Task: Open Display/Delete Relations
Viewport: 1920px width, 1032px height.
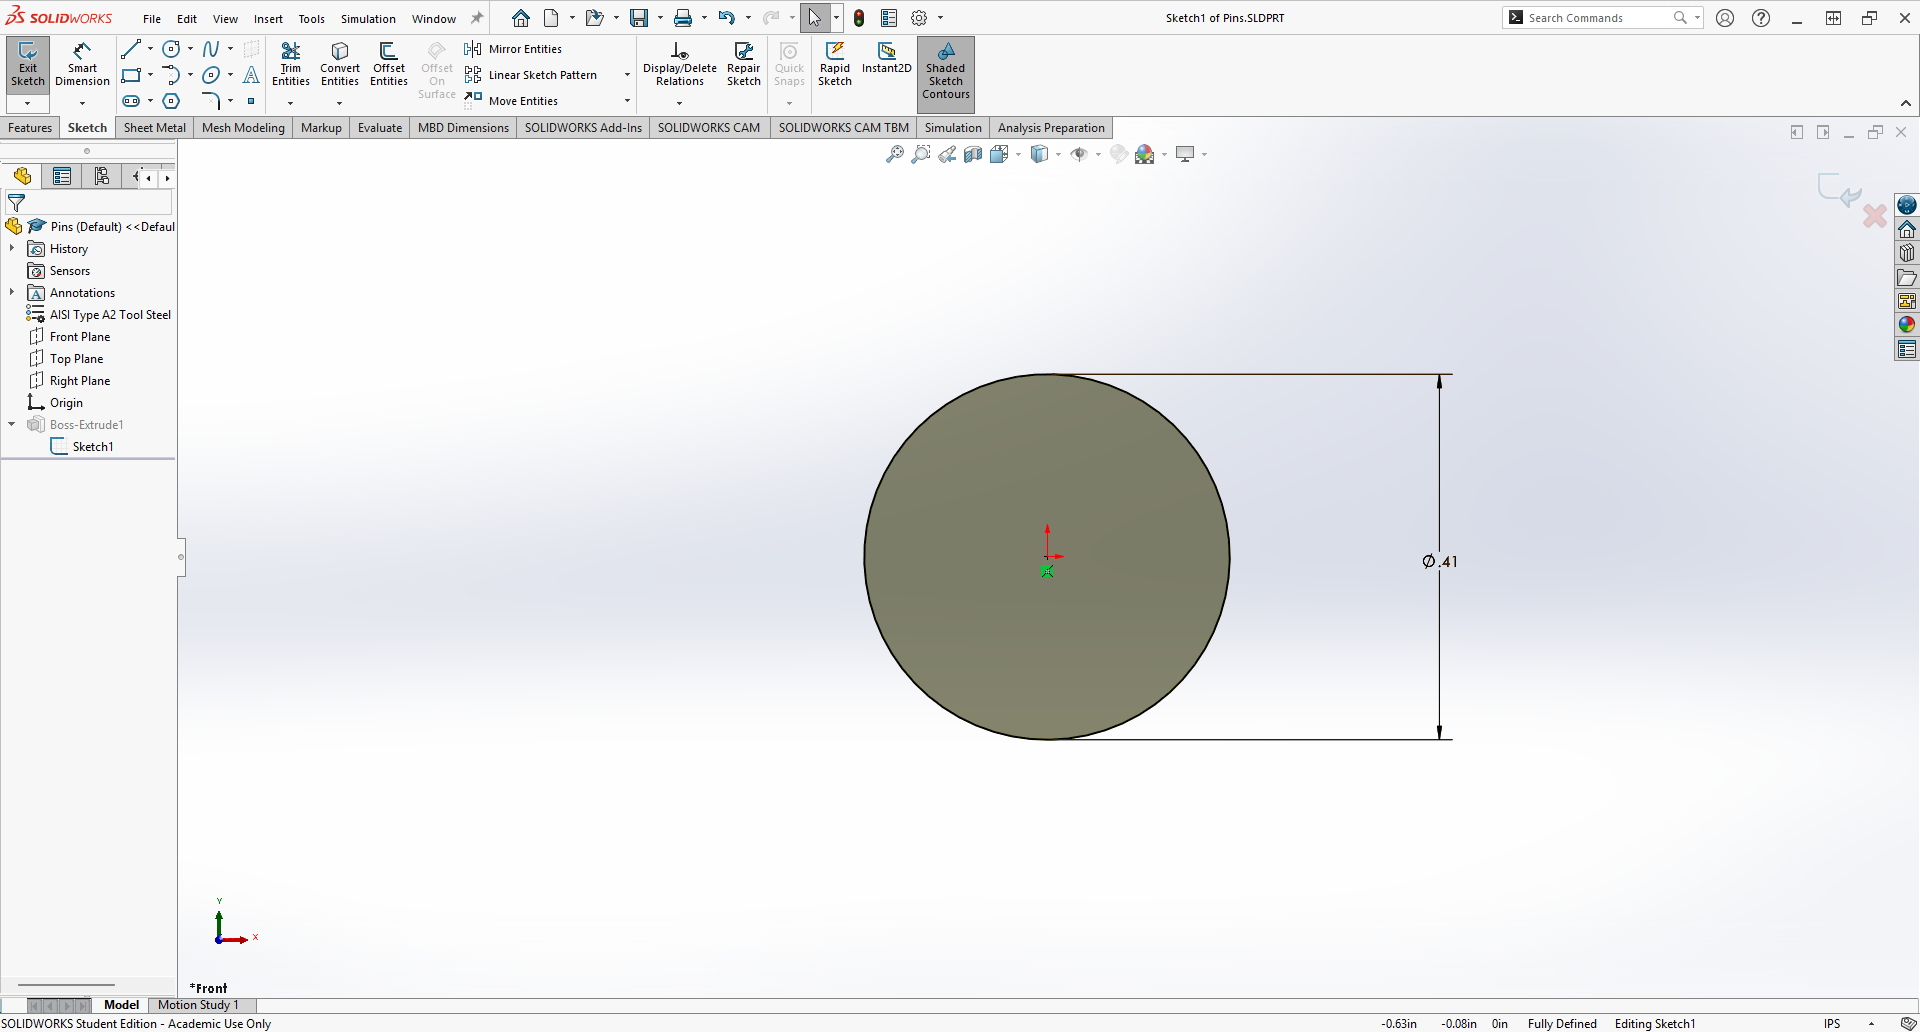Action: [680, 65]
